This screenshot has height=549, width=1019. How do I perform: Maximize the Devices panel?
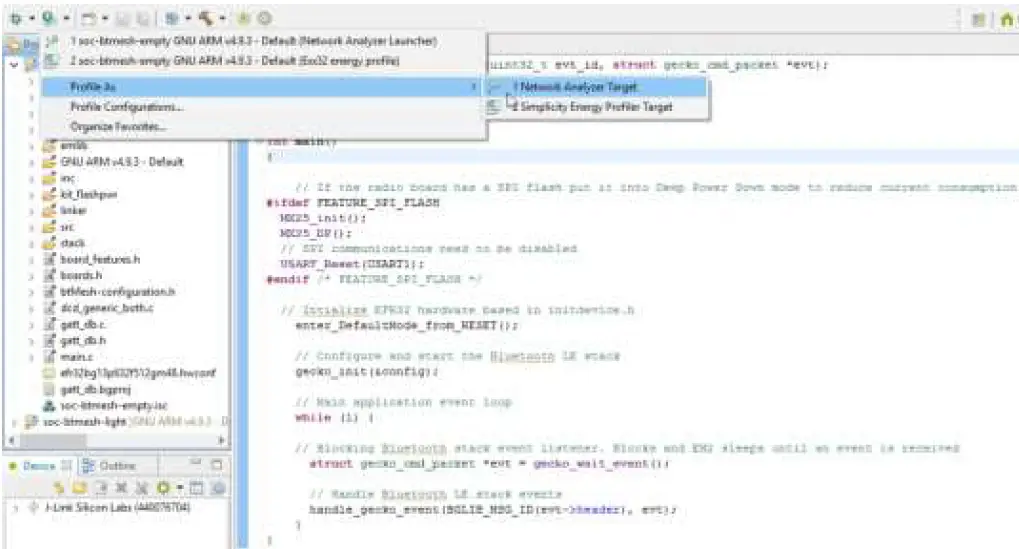pyautogui.click(x=217, y=465)
